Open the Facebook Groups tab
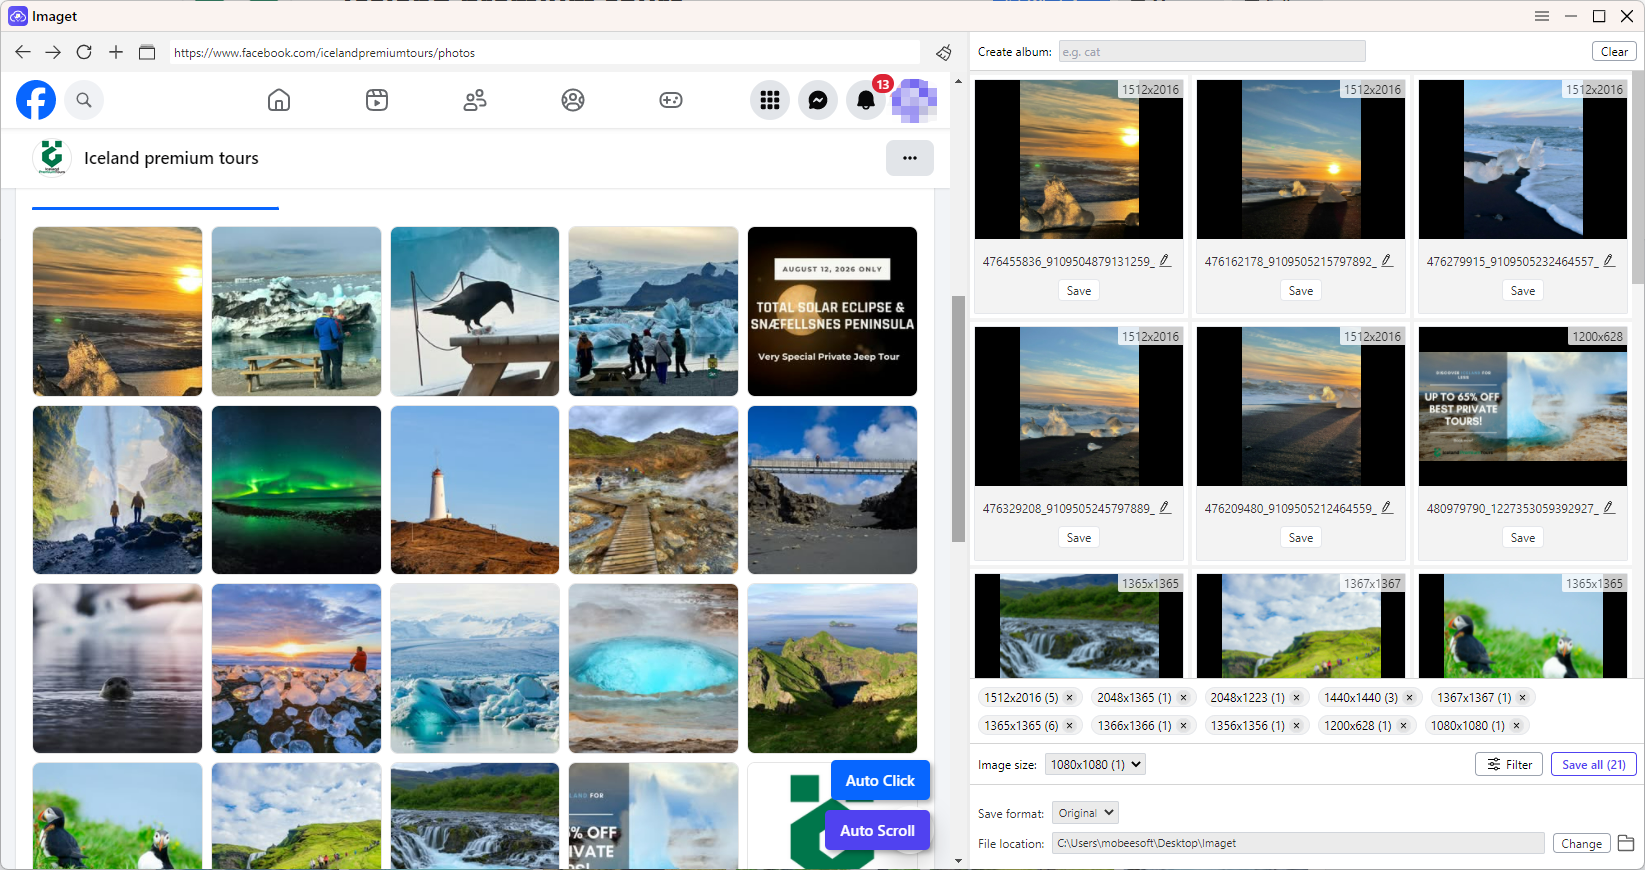 573,100
